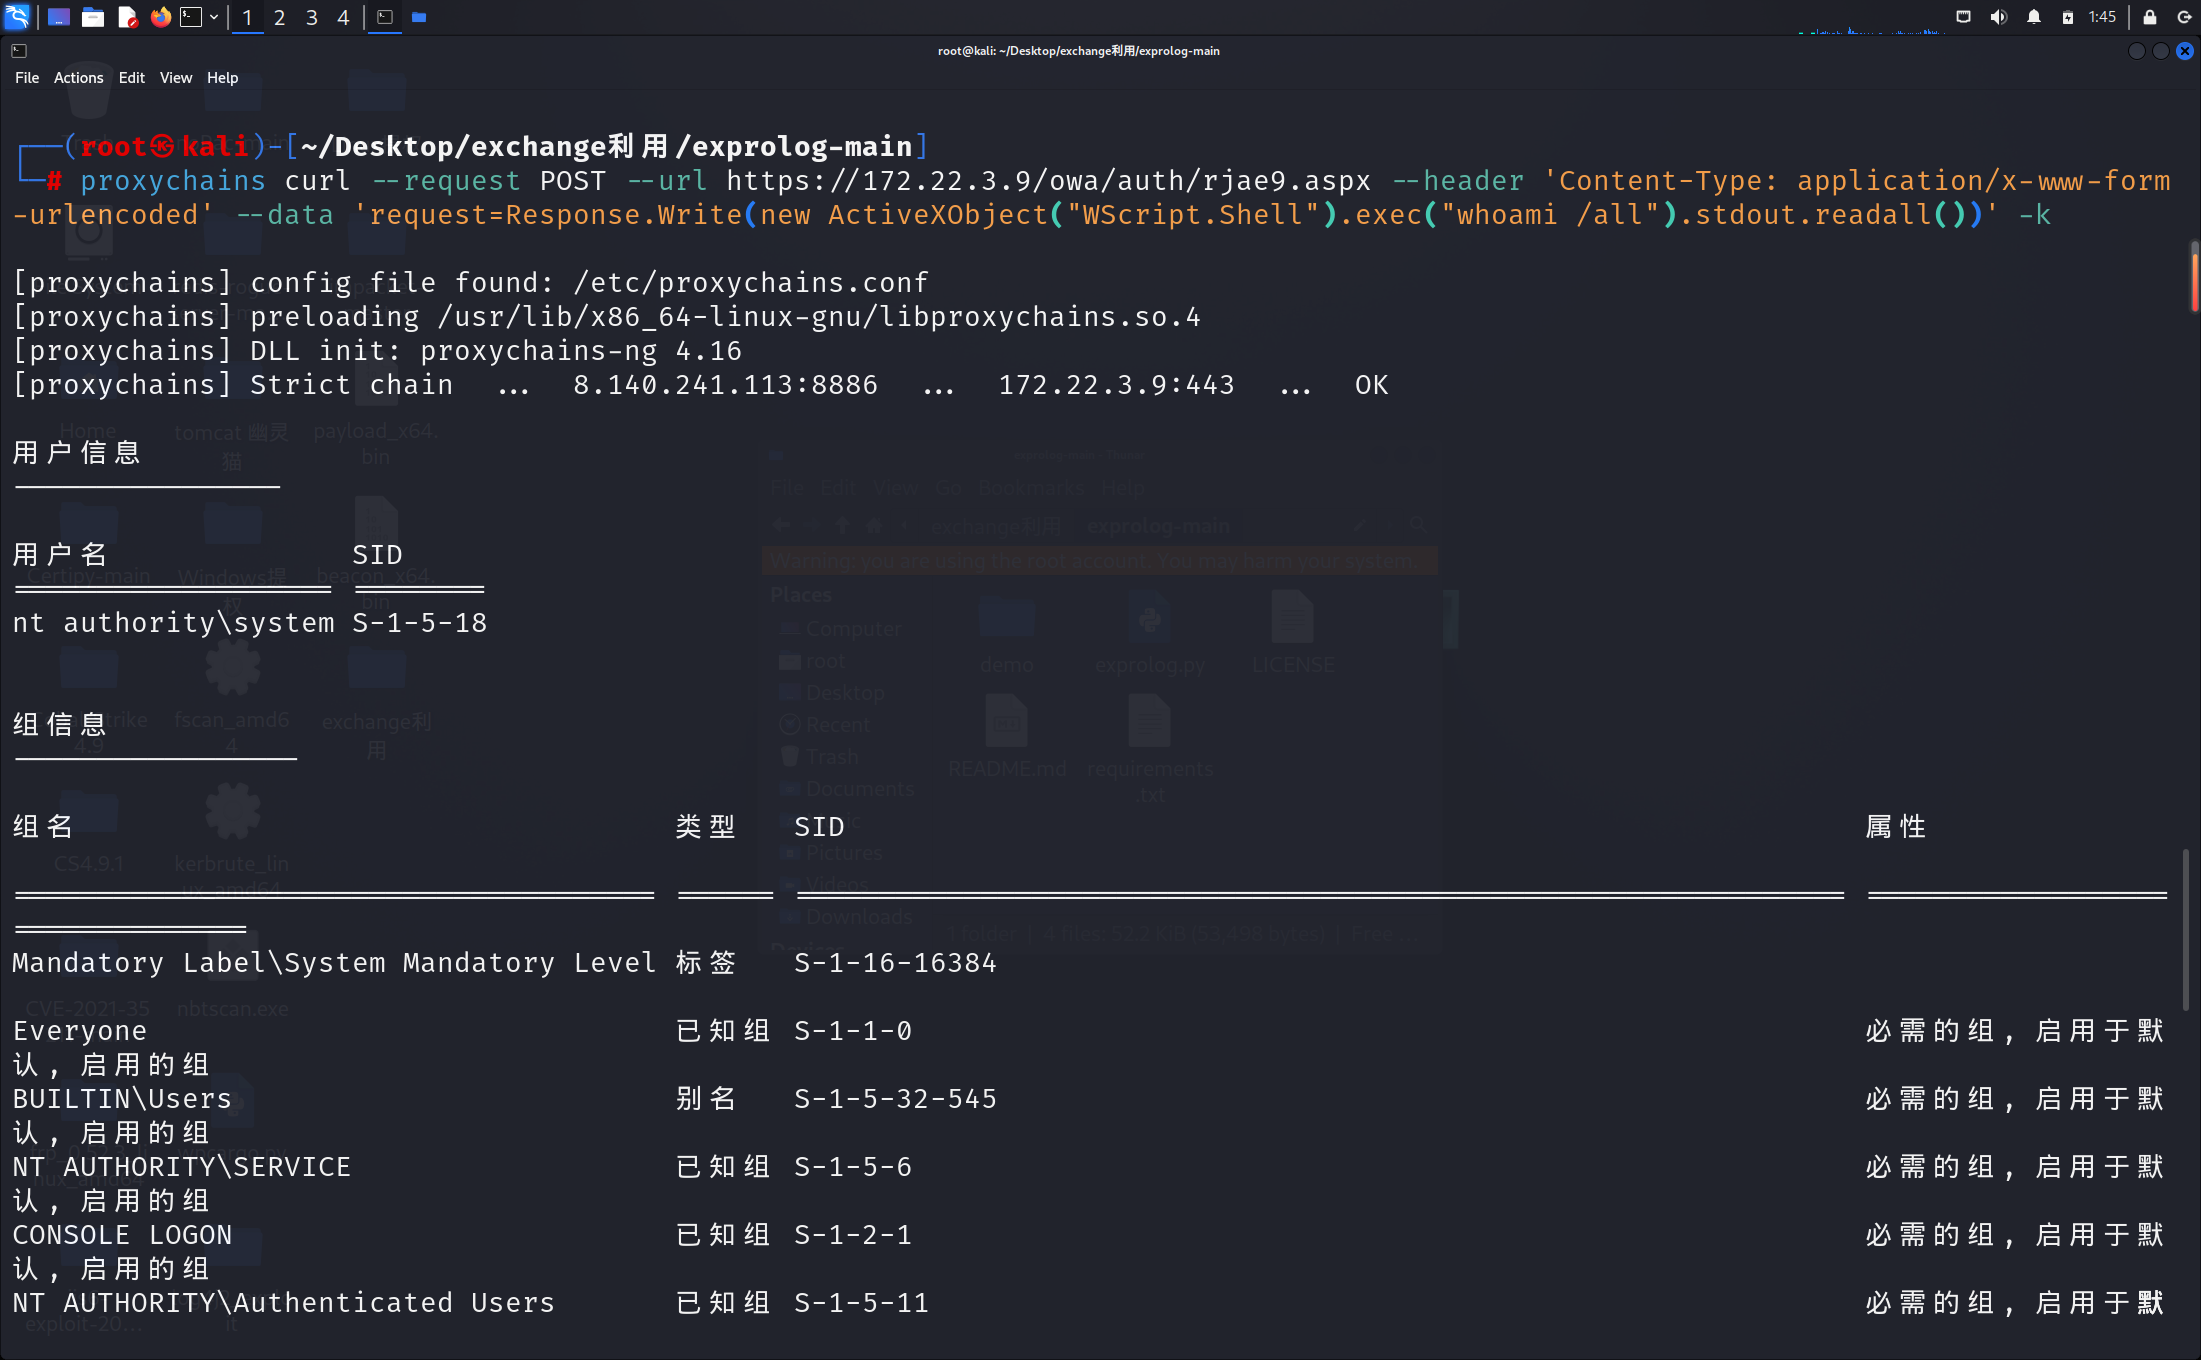The width and height of the screenshot is (2201, 1360).
Task: Open the Help menu
Action: (x=222, y=78)
